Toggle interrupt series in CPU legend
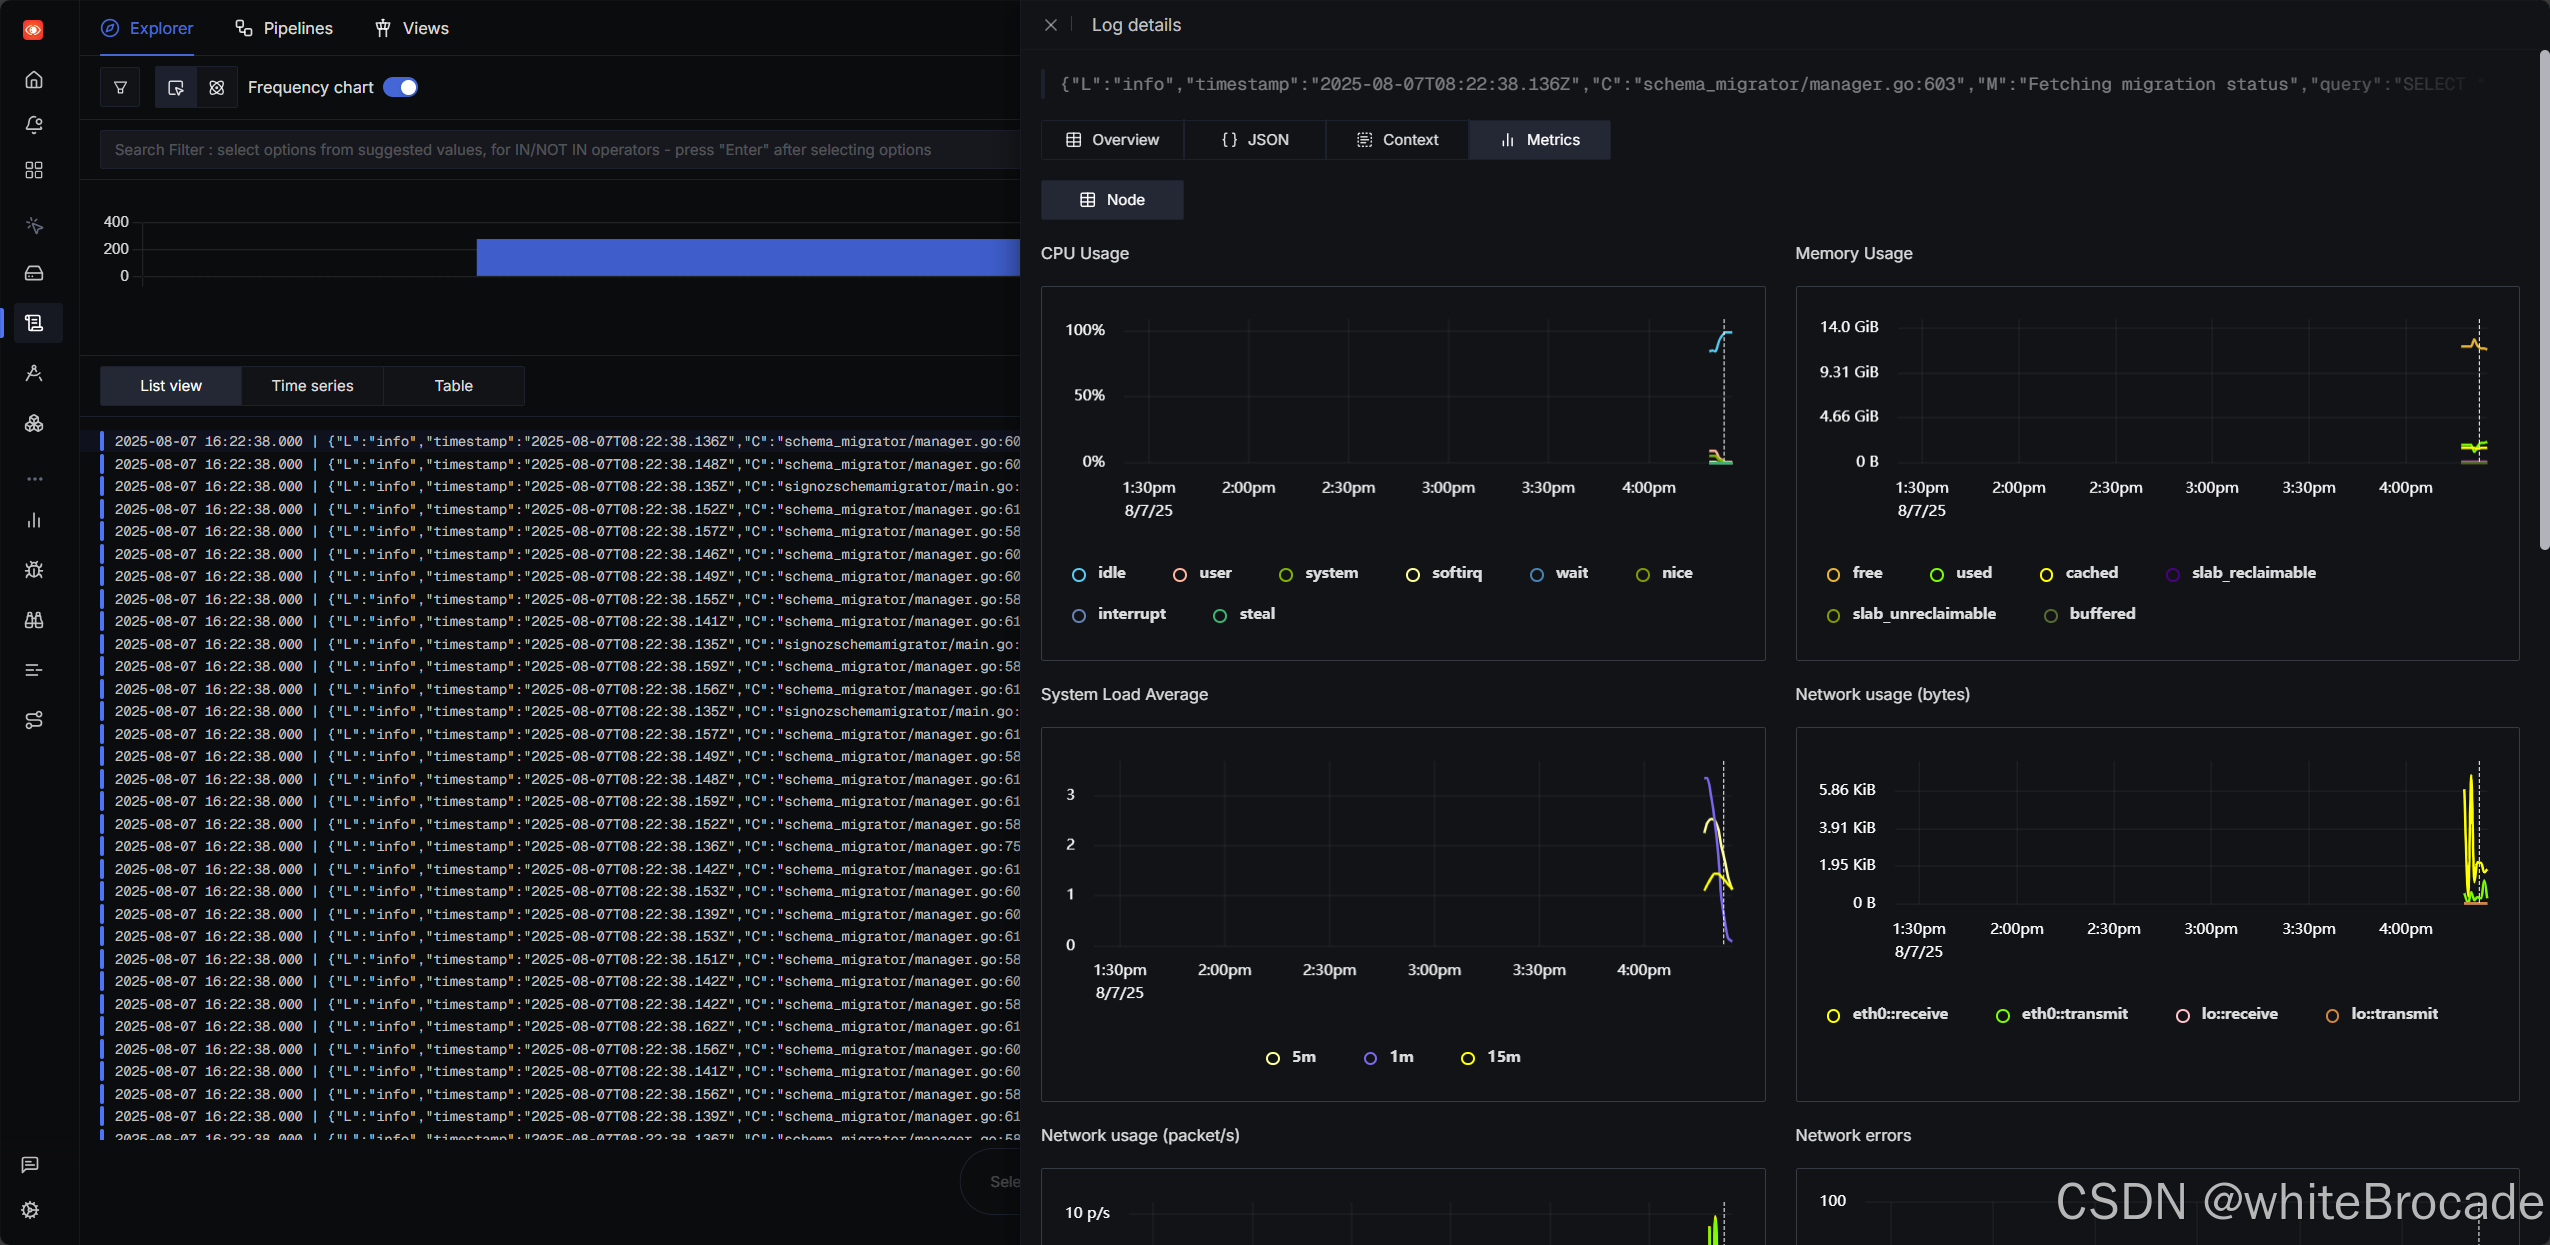 (x=1119, y=614)
